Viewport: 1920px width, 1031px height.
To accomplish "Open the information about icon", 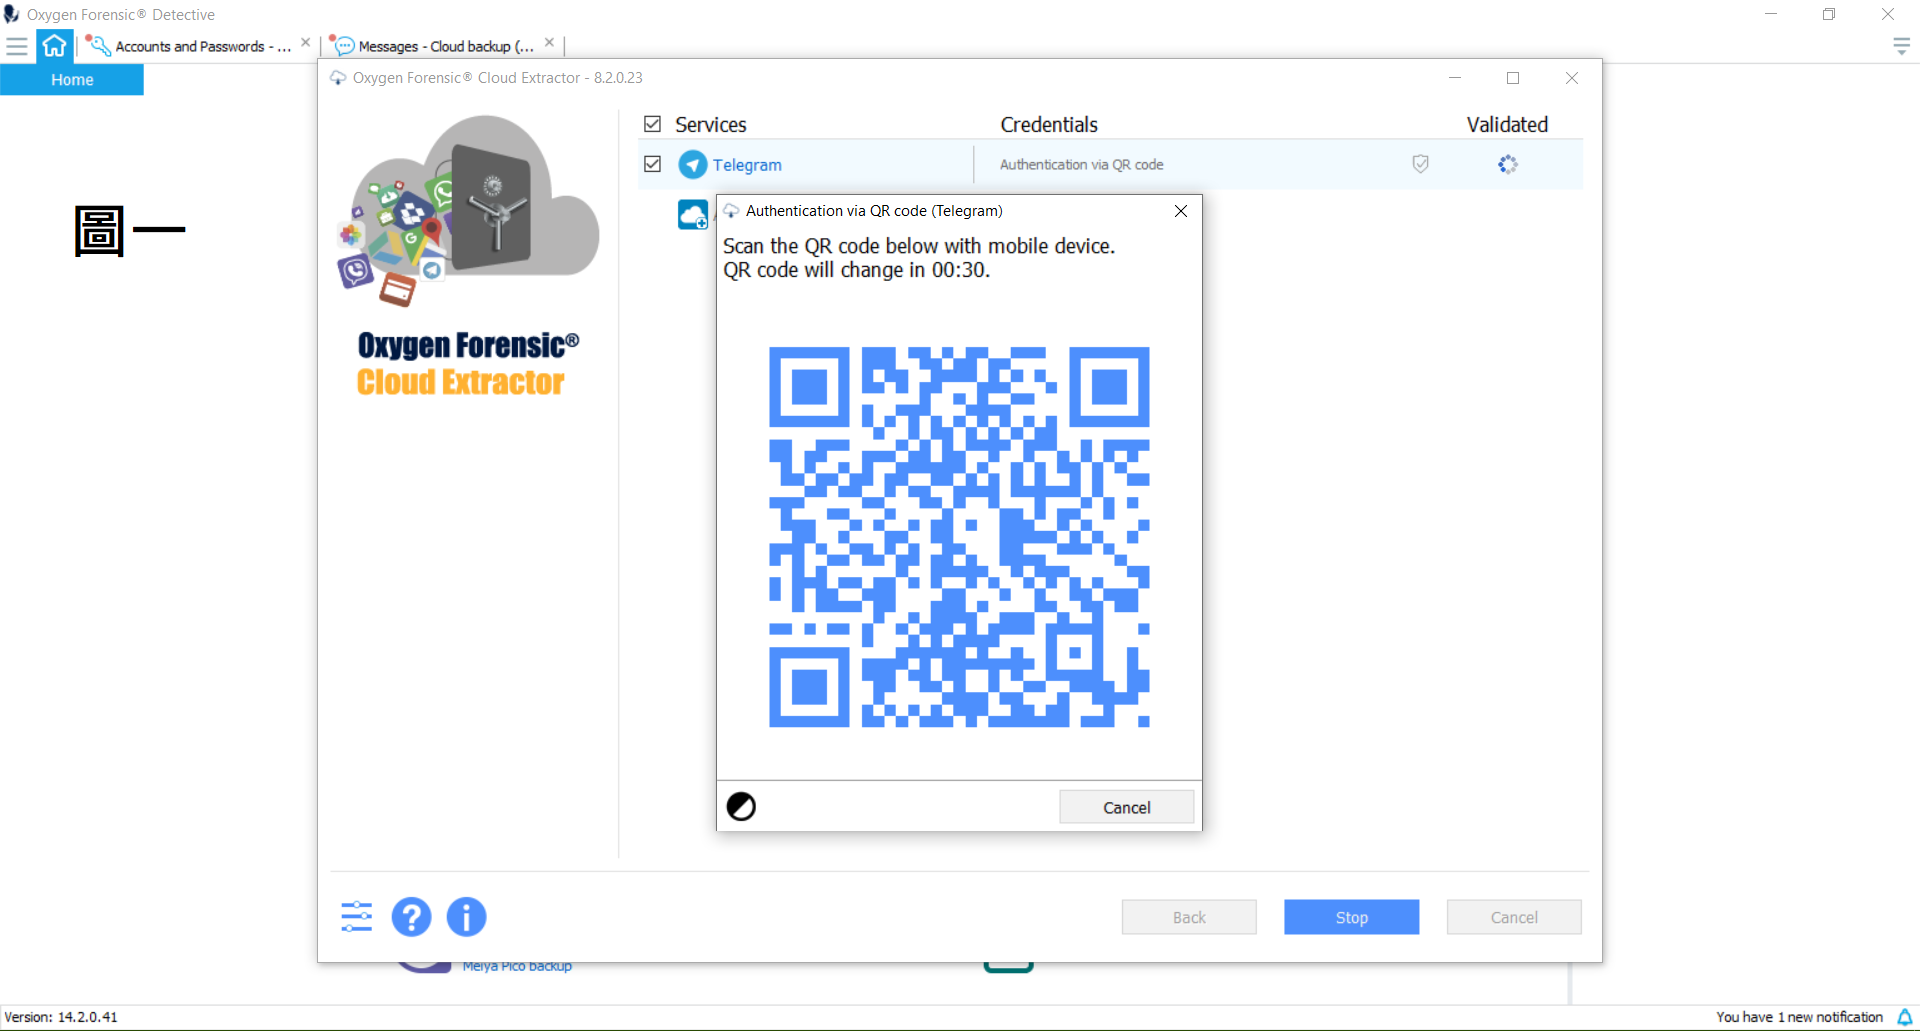I will (466, 917).
